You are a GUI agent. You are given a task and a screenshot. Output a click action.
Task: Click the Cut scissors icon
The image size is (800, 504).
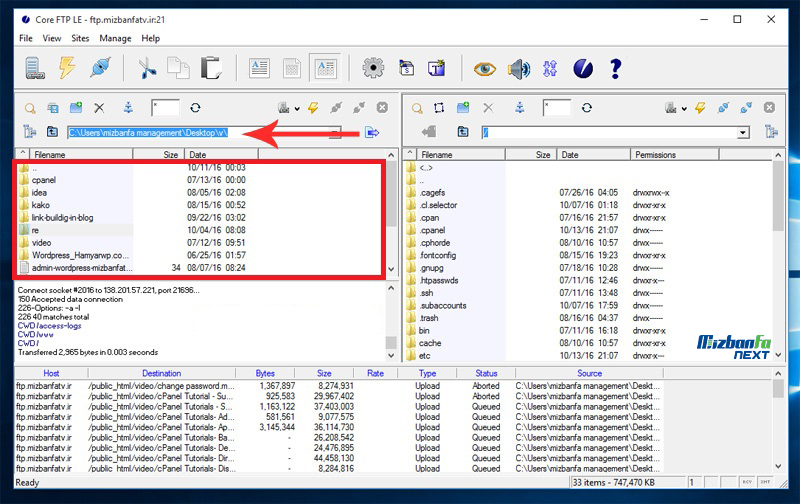pos(147,68)
